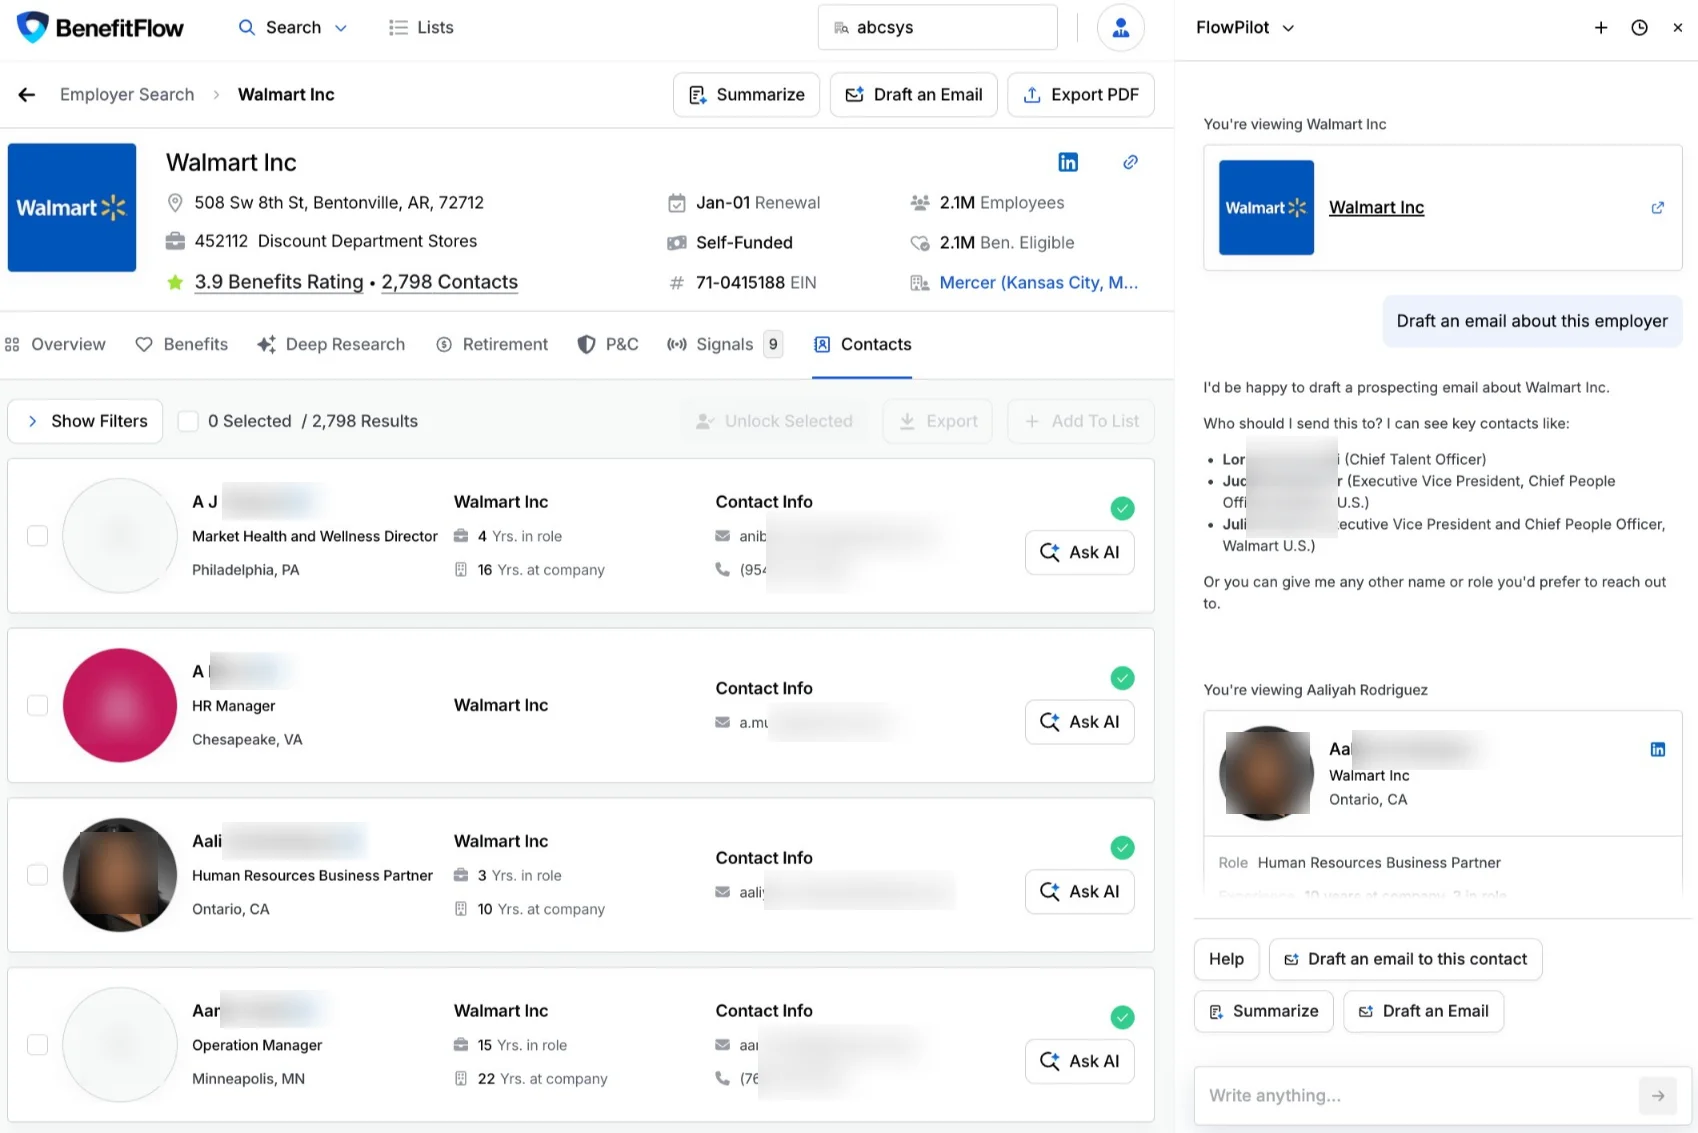
Task: Ask AI about the Philadelphia contact
Action: click(1080, 552)
